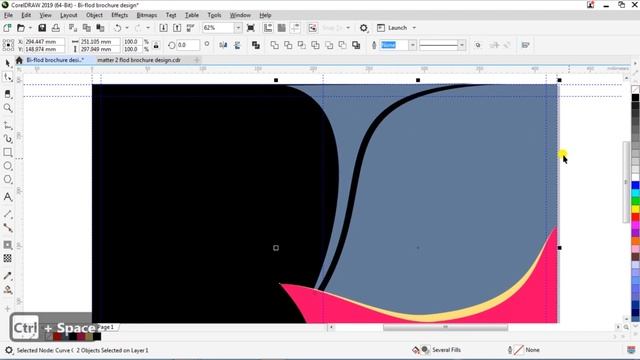Screen dimensions: 640x360
Task: Select the Freehand curve tool
Action: tap(7, 125)
